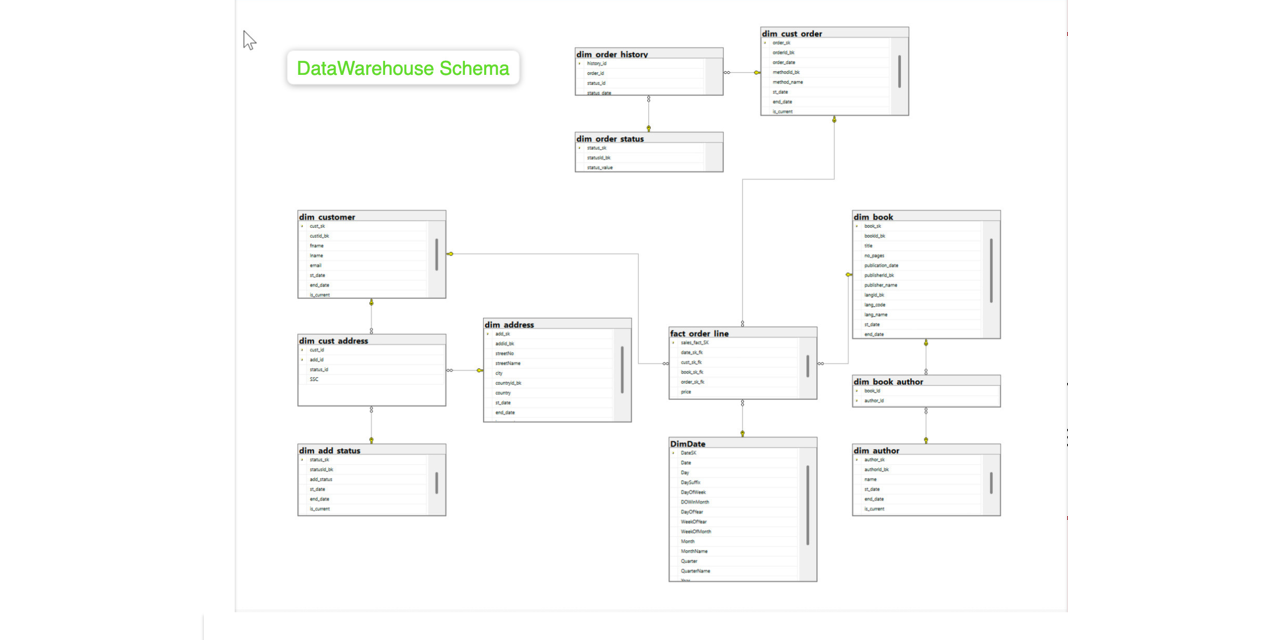Select the key icon beside add_sk in dim_address
The height and width of the screenshot is (640, 1280).
pyautogui.click(x=488, y=334)
